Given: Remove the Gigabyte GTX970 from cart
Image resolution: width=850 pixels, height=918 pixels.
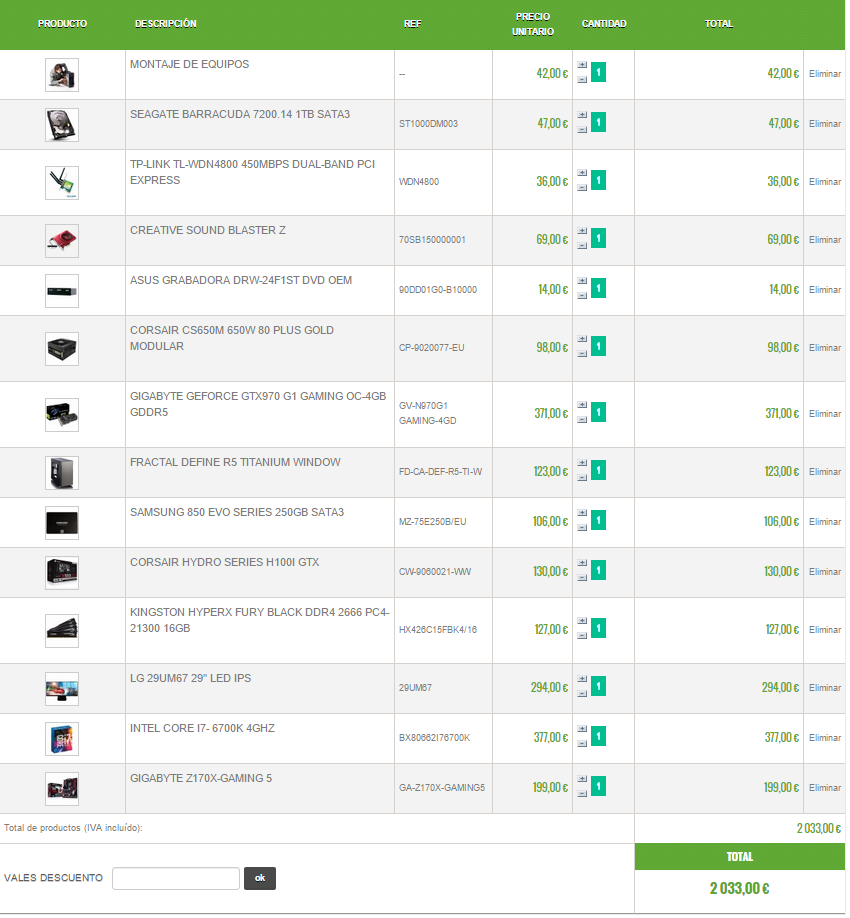Looking at the screenshot, I should [825, 414].
